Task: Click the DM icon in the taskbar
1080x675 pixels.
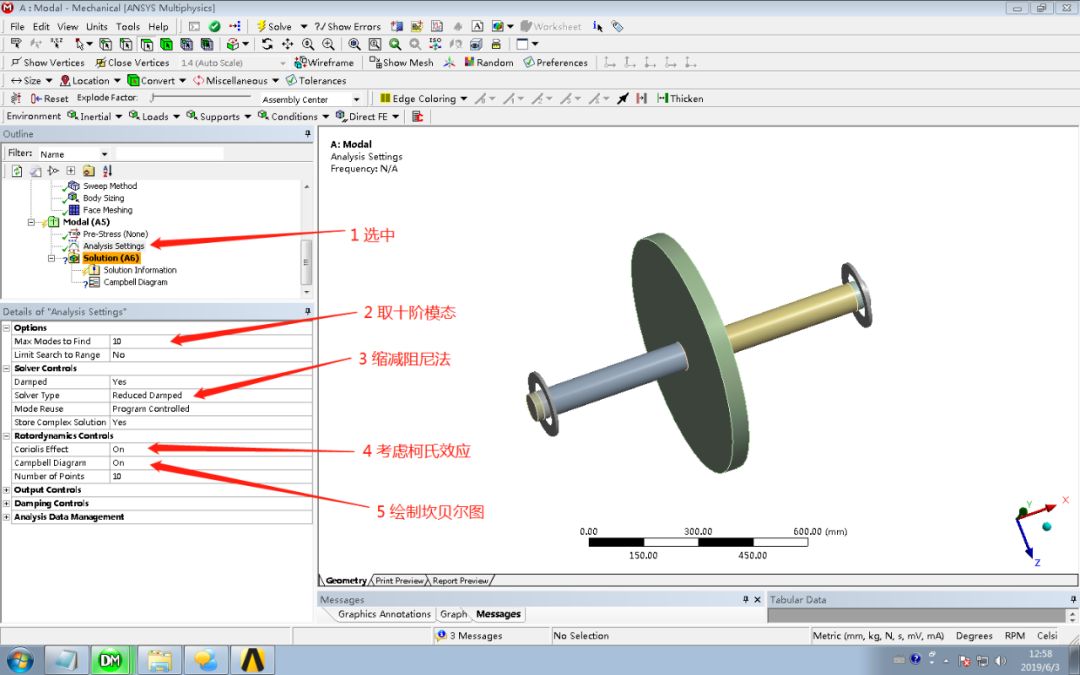Action: (x=111, y=660)
